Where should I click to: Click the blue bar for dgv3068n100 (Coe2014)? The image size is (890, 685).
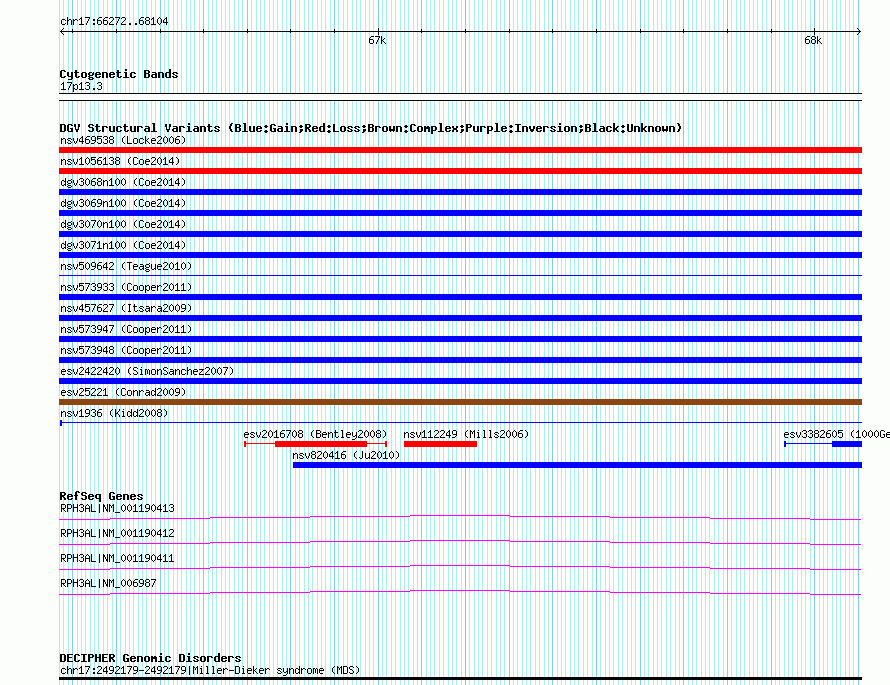460,192
